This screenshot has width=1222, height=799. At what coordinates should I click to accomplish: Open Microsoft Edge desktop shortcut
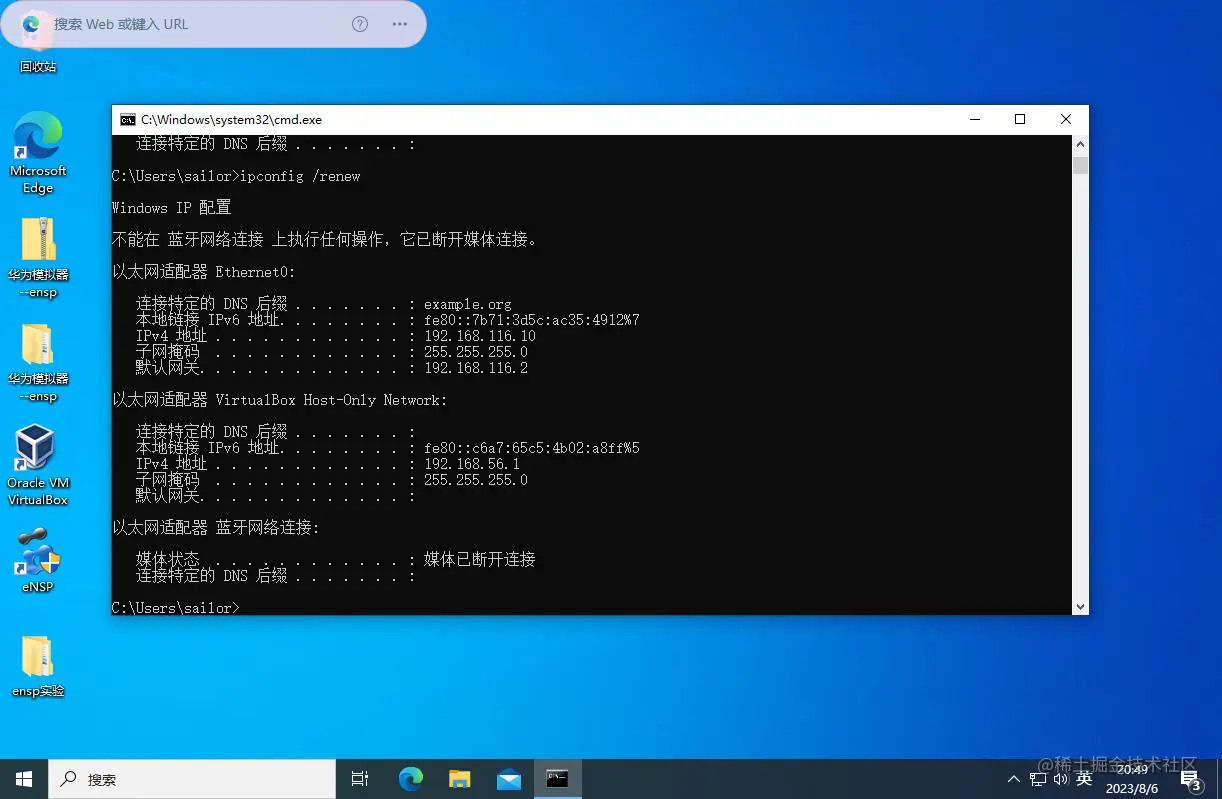(38, 152)
